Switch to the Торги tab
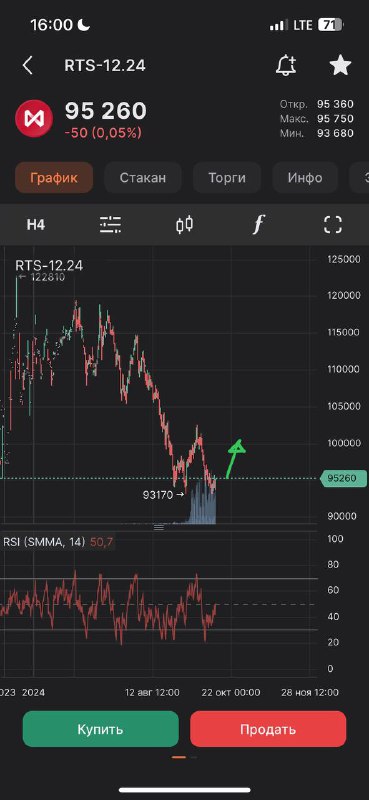 point(227,178)
